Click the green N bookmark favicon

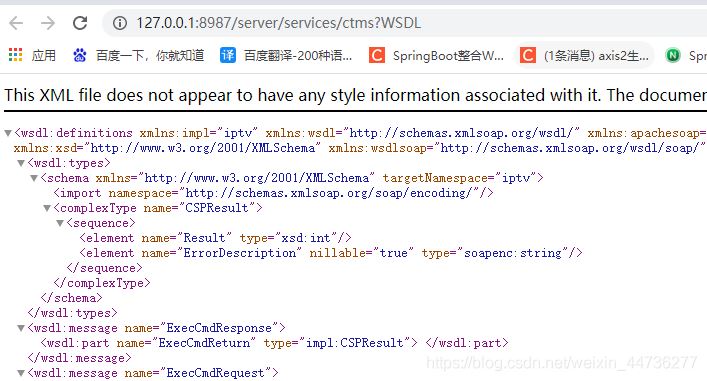point(673,55)
